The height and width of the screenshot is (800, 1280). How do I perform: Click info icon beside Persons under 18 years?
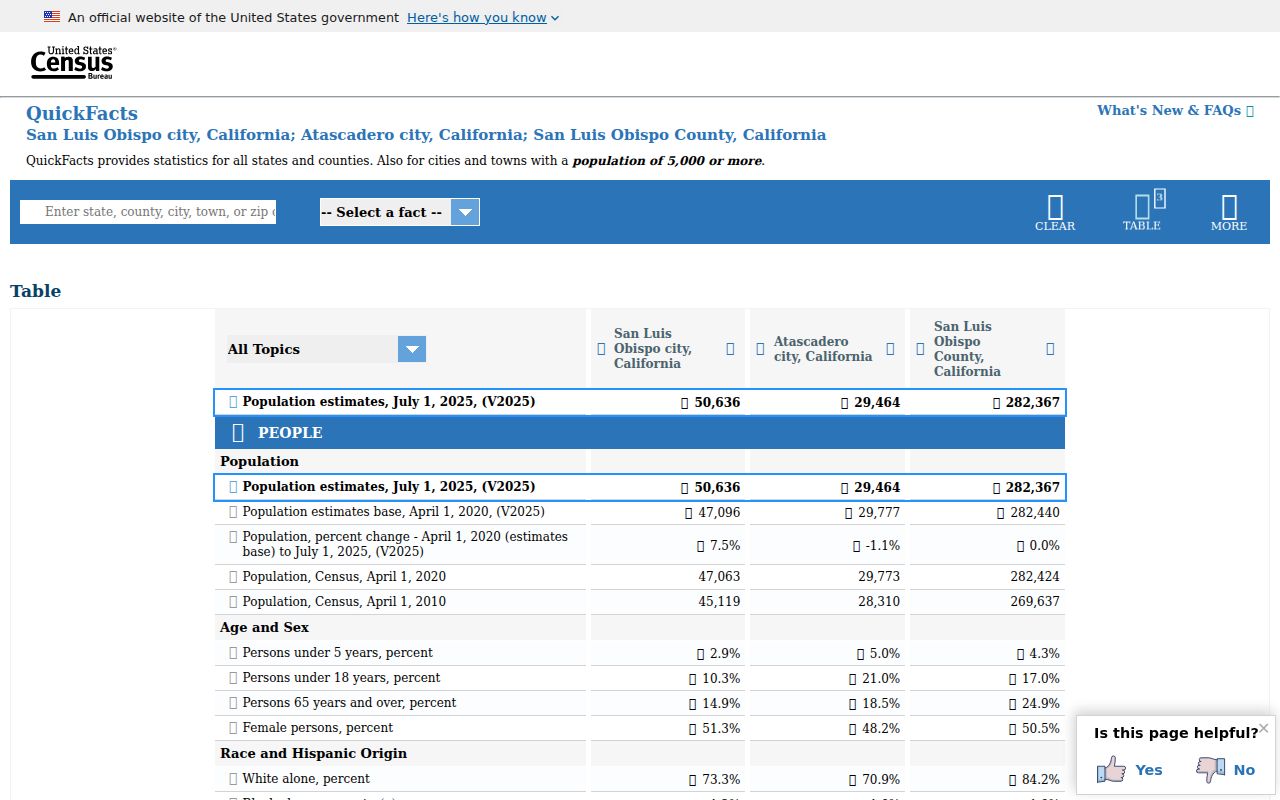click(233, 677)
